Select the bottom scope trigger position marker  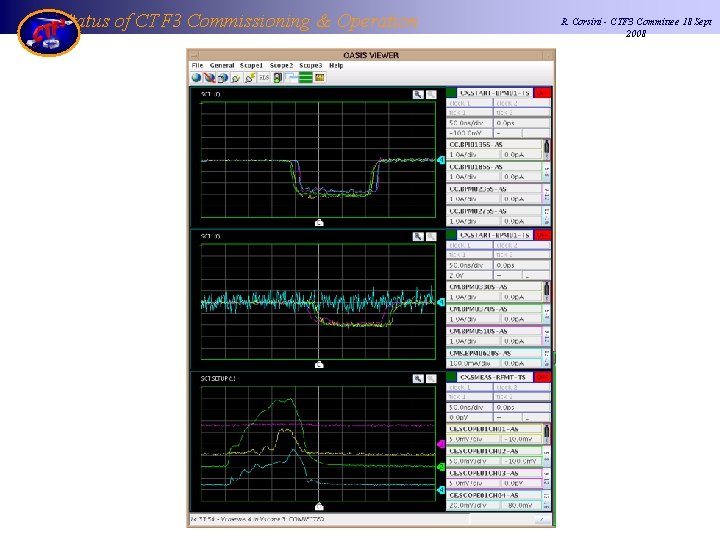[x=319, y=506]
